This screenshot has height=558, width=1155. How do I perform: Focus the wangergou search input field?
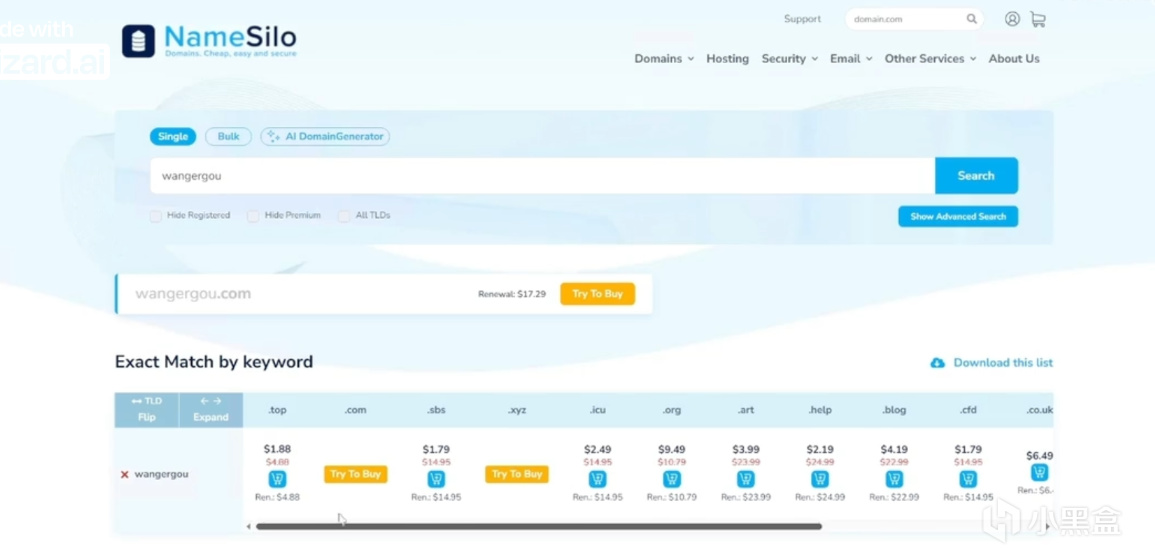coord(543,176)
